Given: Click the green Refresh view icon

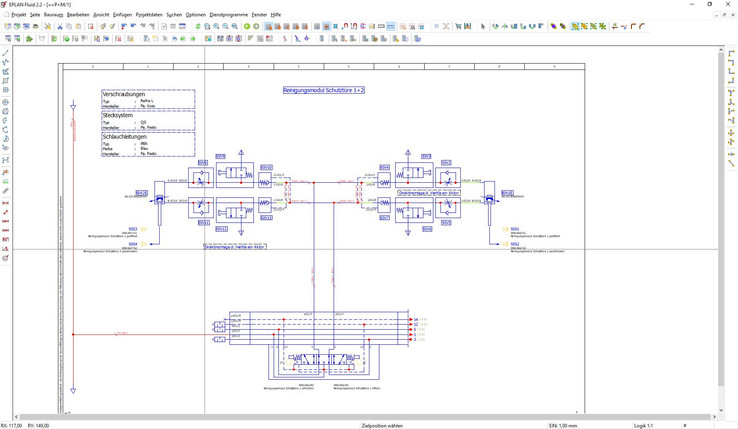Looking at the screenshot, I should (198, 26).
